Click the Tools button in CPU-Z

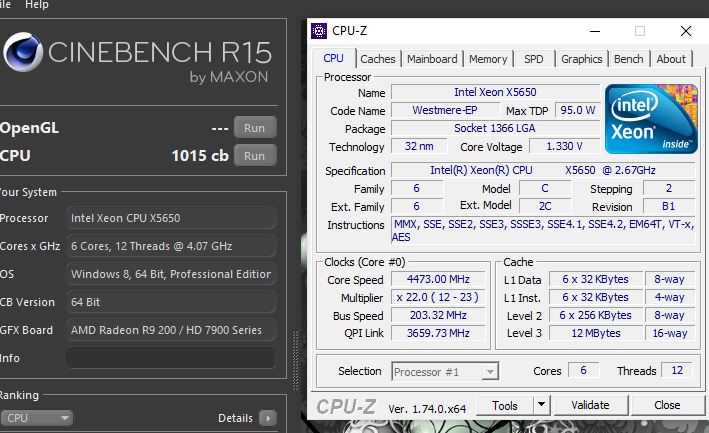(x=505, y=405)
